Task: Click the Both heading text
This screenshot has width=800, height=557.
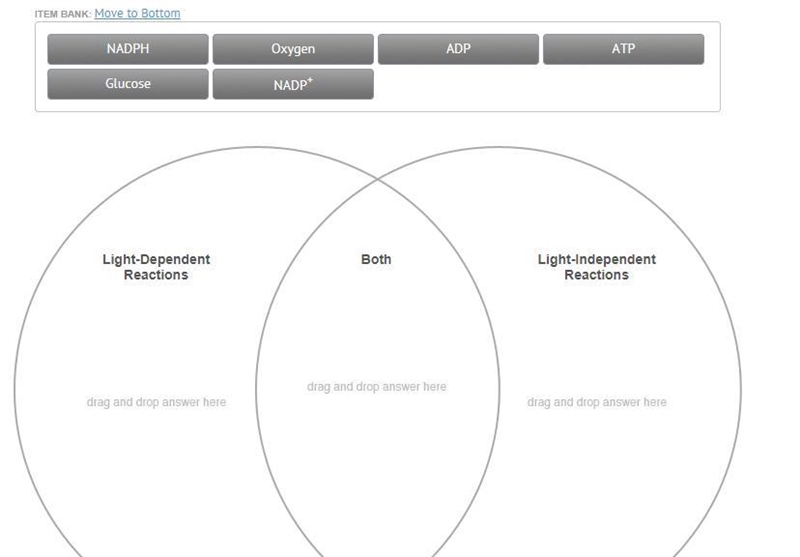Action: click(x=376, y=259)
